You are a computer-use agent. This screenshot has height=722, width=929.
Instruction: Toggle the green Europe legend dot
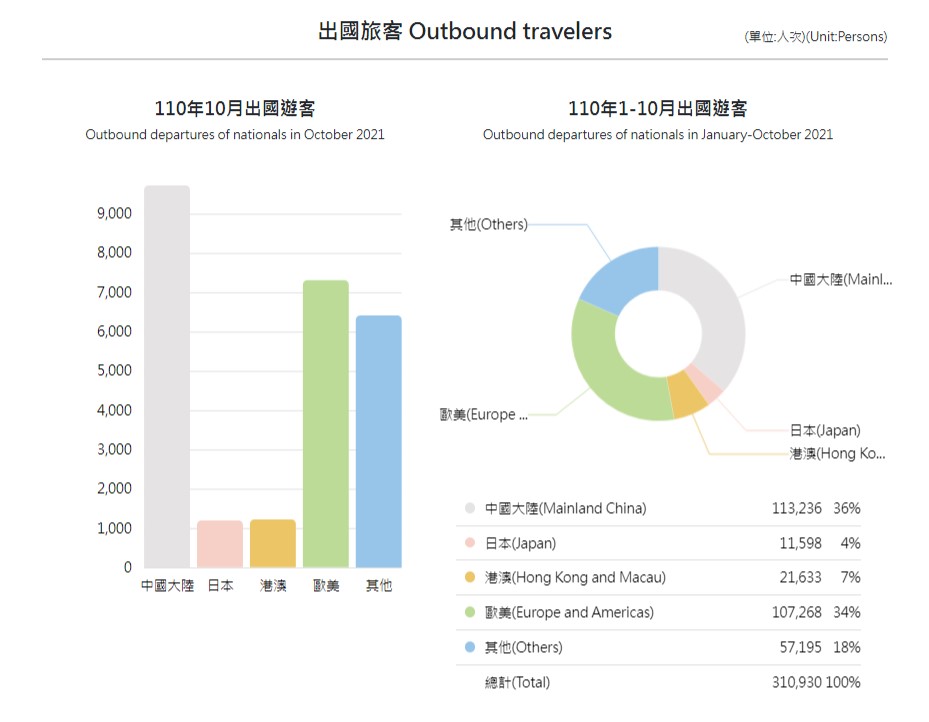tap(470, 613)
